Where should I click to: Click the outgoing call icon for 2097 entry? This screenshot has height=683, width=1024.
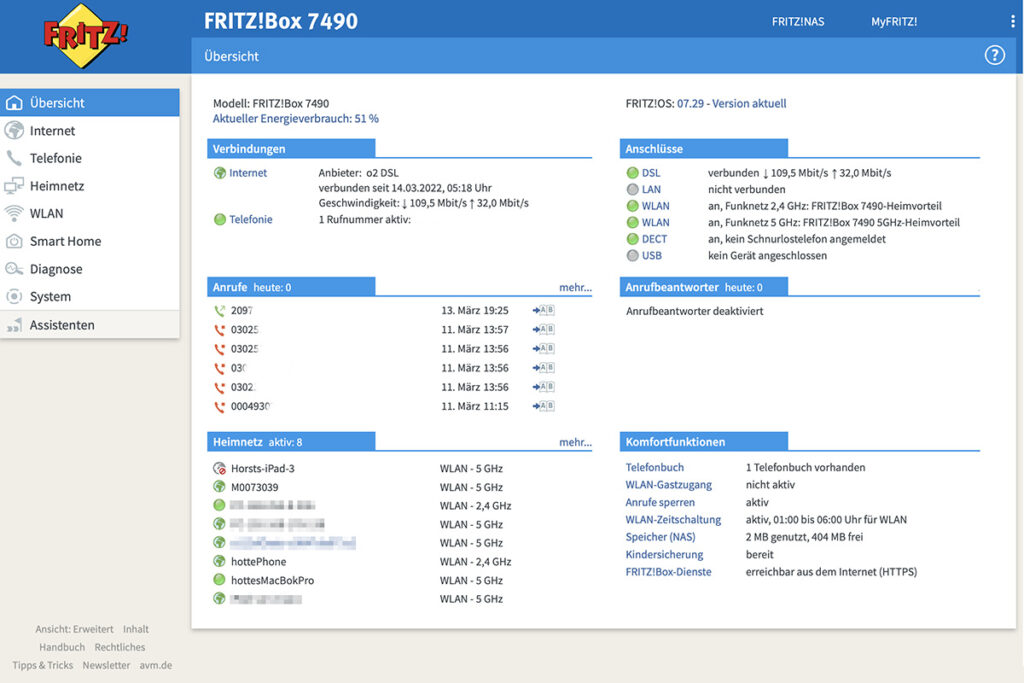(219, 311)
